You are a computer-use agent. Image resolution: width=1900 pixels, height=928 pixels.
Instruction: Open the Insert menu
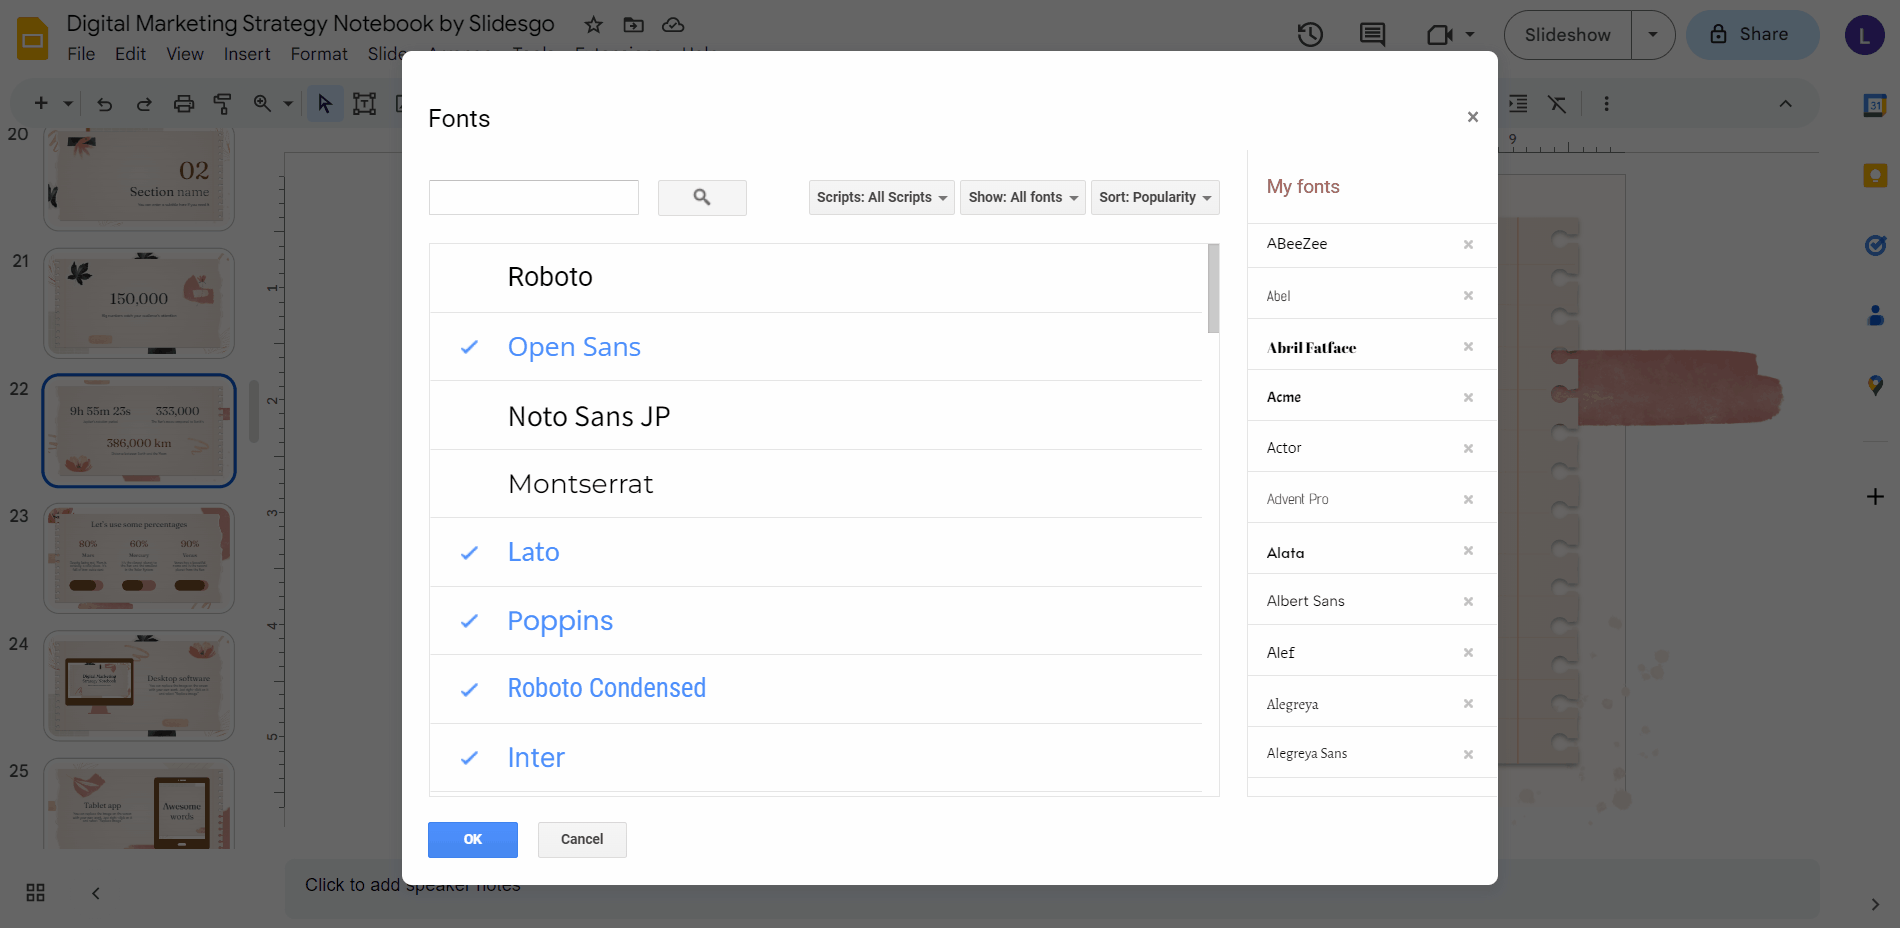[247, 54]
